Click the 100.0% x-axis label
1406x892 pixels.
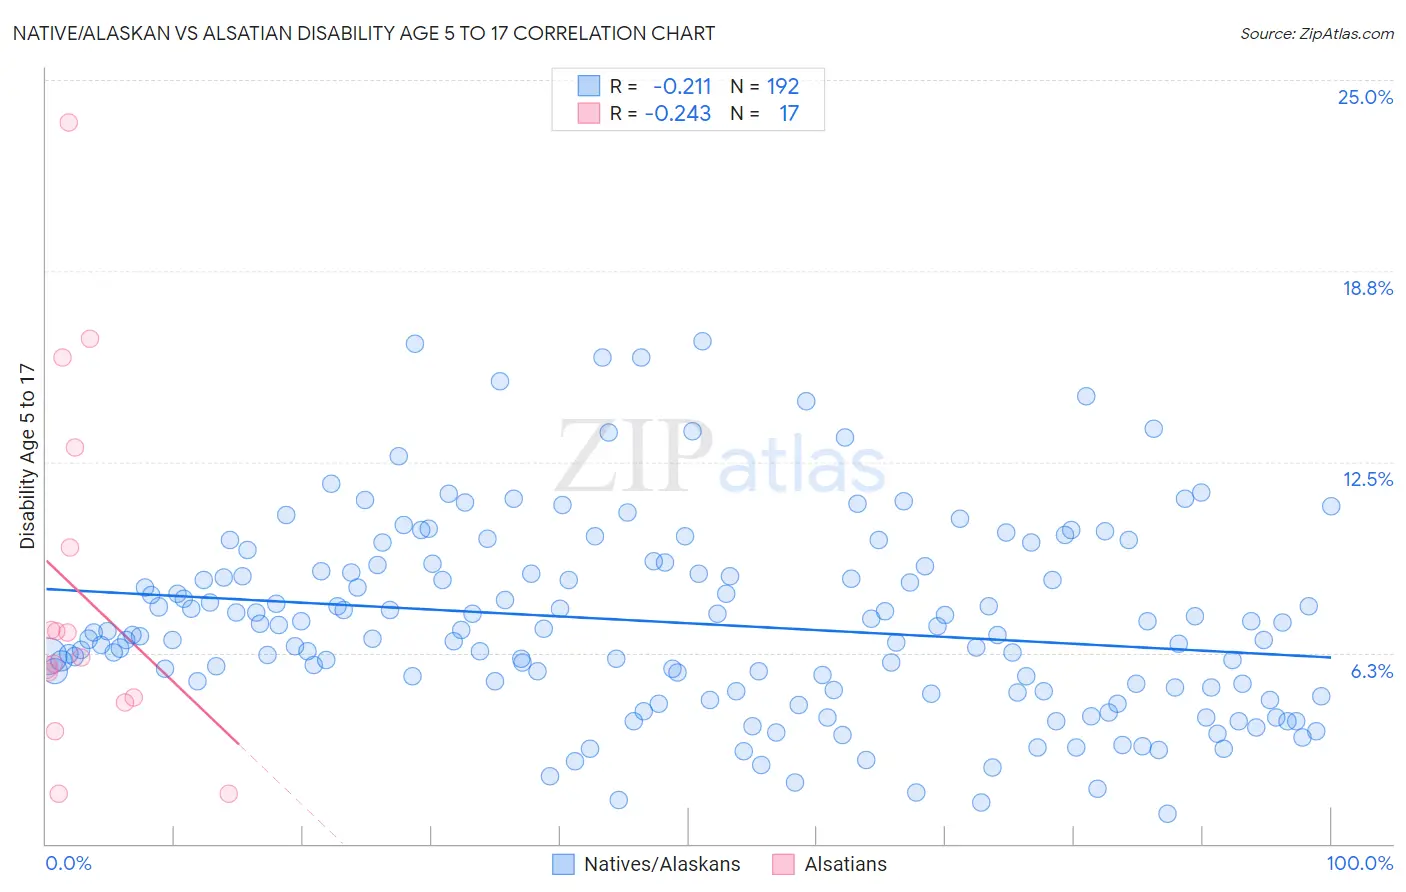click(1360, 863)
